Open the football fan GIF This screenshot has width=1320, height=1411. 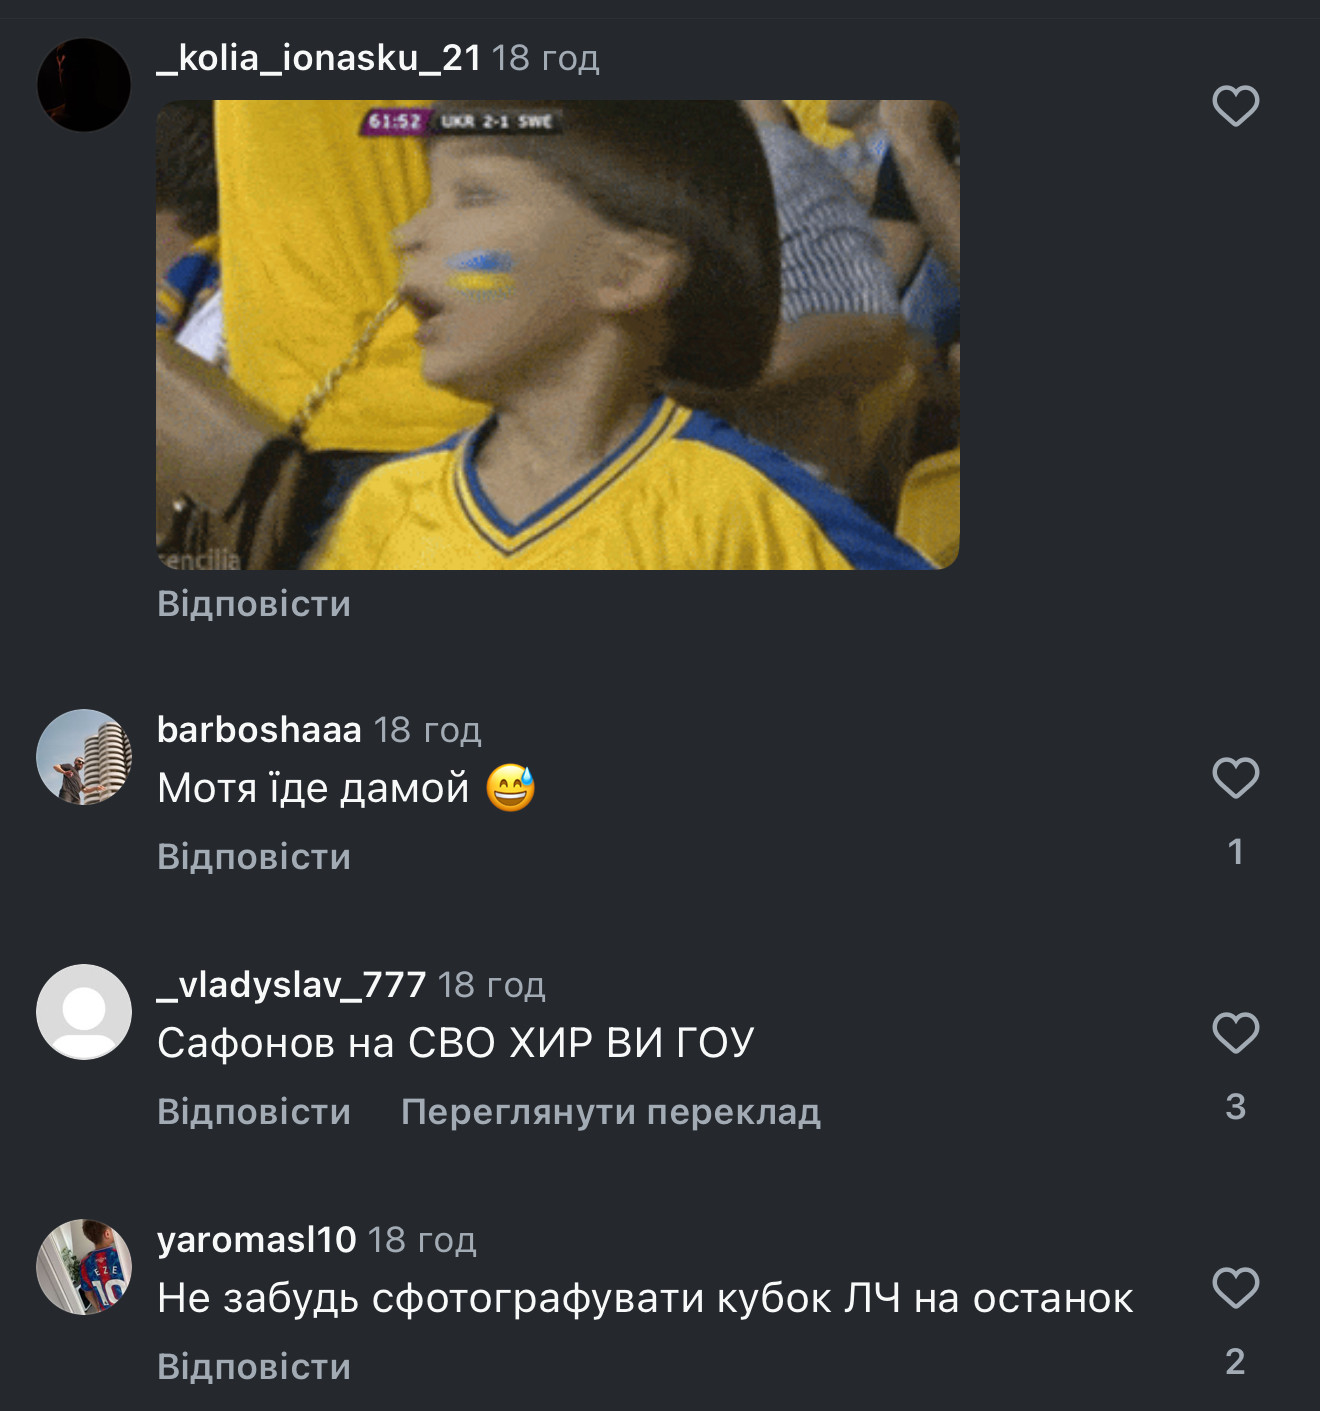557,335
